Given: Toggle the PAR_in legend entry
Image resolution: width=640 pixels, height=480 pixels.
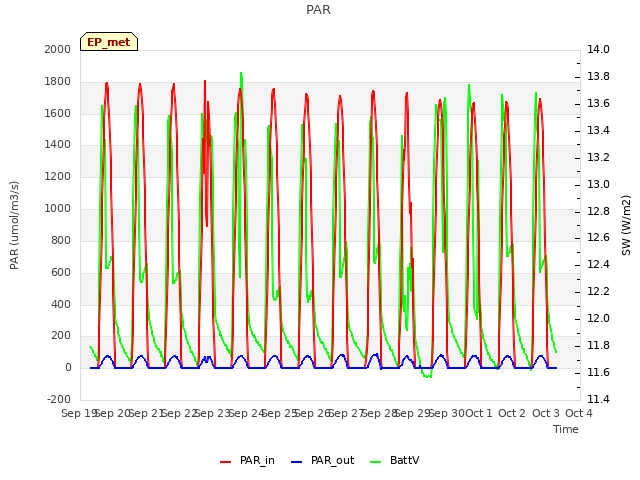Looking at the screenshot, I should (247, 460).
